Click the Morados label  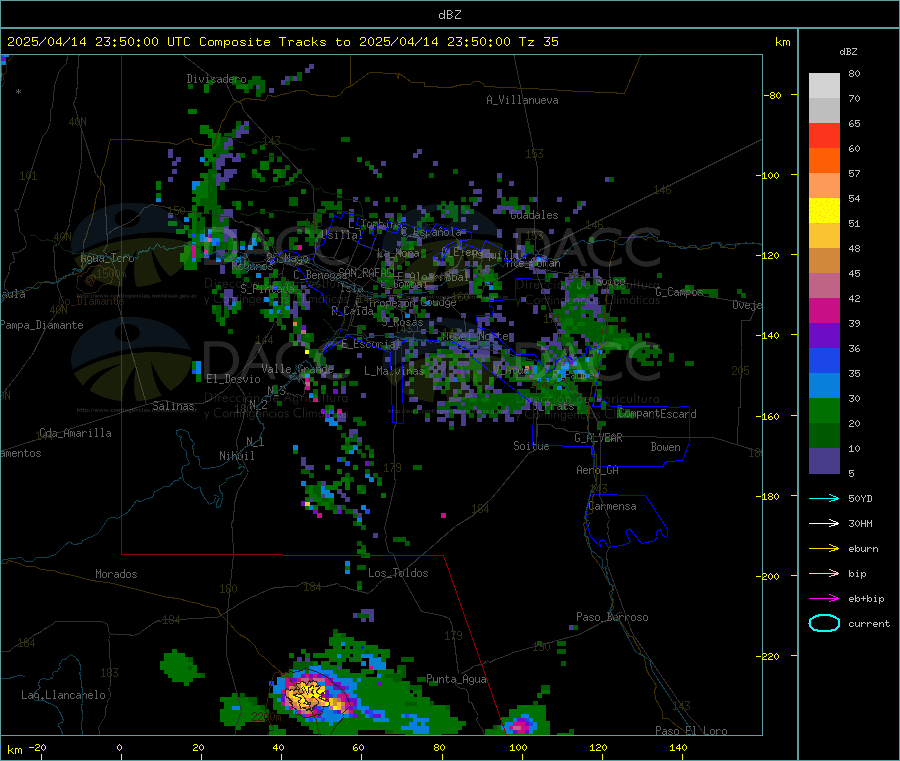coord(116,574)
